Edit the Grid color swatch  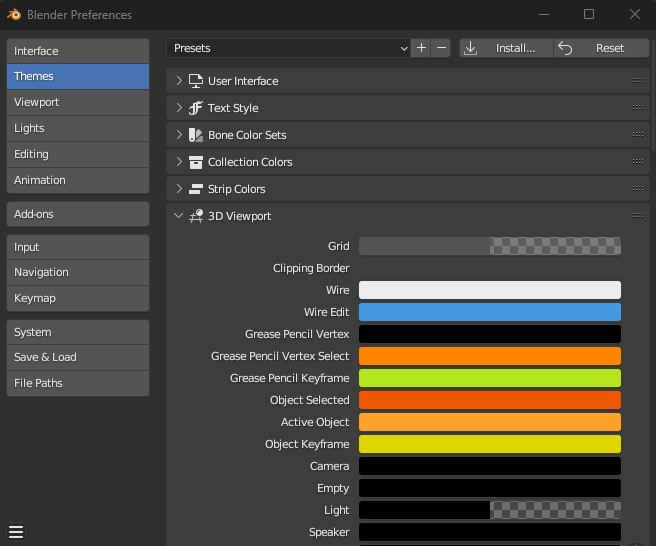pos(489,246)
